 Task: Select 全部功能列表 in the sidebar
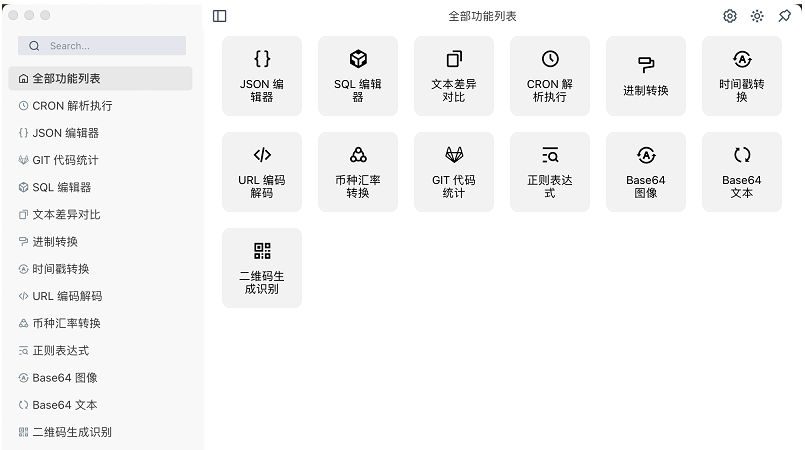click(x=100, y=78)
